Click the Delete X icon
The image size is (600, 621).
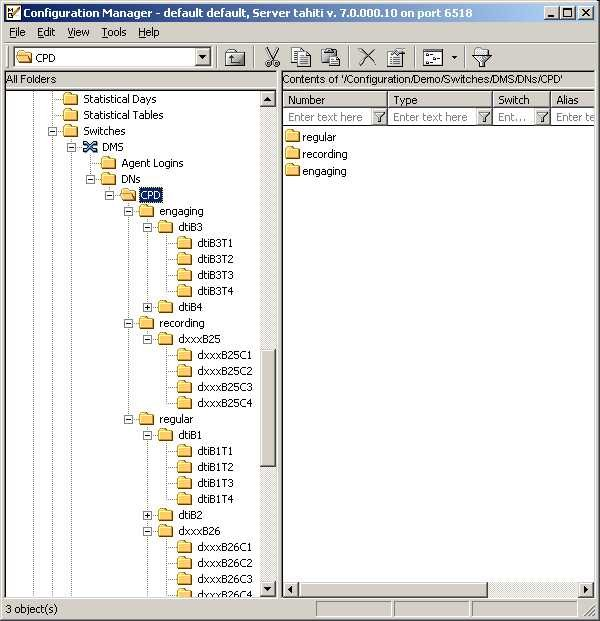point(367,58)
